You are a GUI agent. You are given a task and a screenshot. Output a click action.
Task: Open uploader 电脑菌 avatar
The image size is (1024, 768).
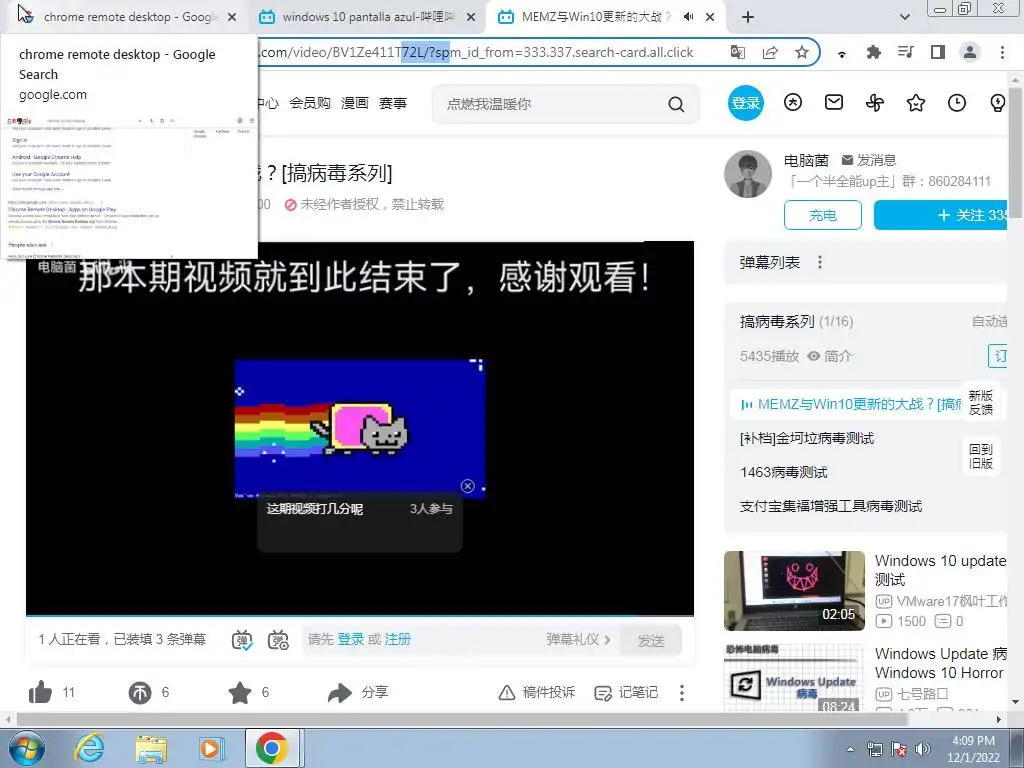click(748, 174)
